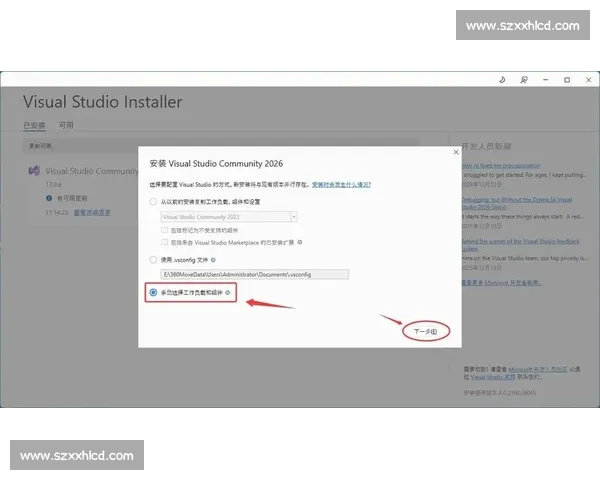
Task: Check the ignore unsupported components checkbox
Action: pyautogui.click(x=165, y=230)
